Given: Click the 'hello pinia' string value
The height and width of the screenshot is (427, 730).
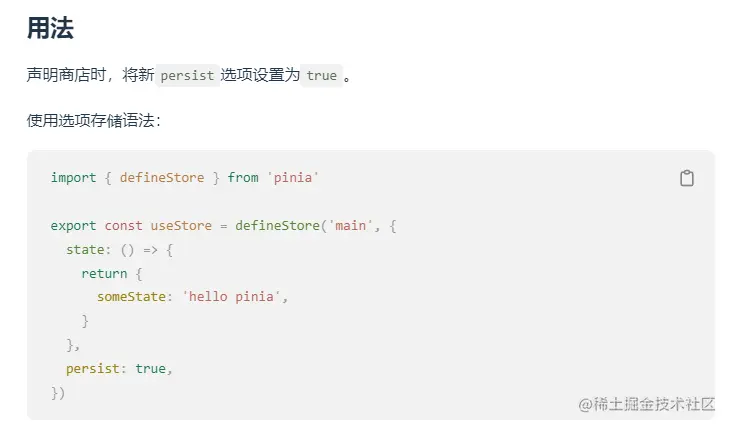Looking at the screenshot, I should click(x=234, y=297).
